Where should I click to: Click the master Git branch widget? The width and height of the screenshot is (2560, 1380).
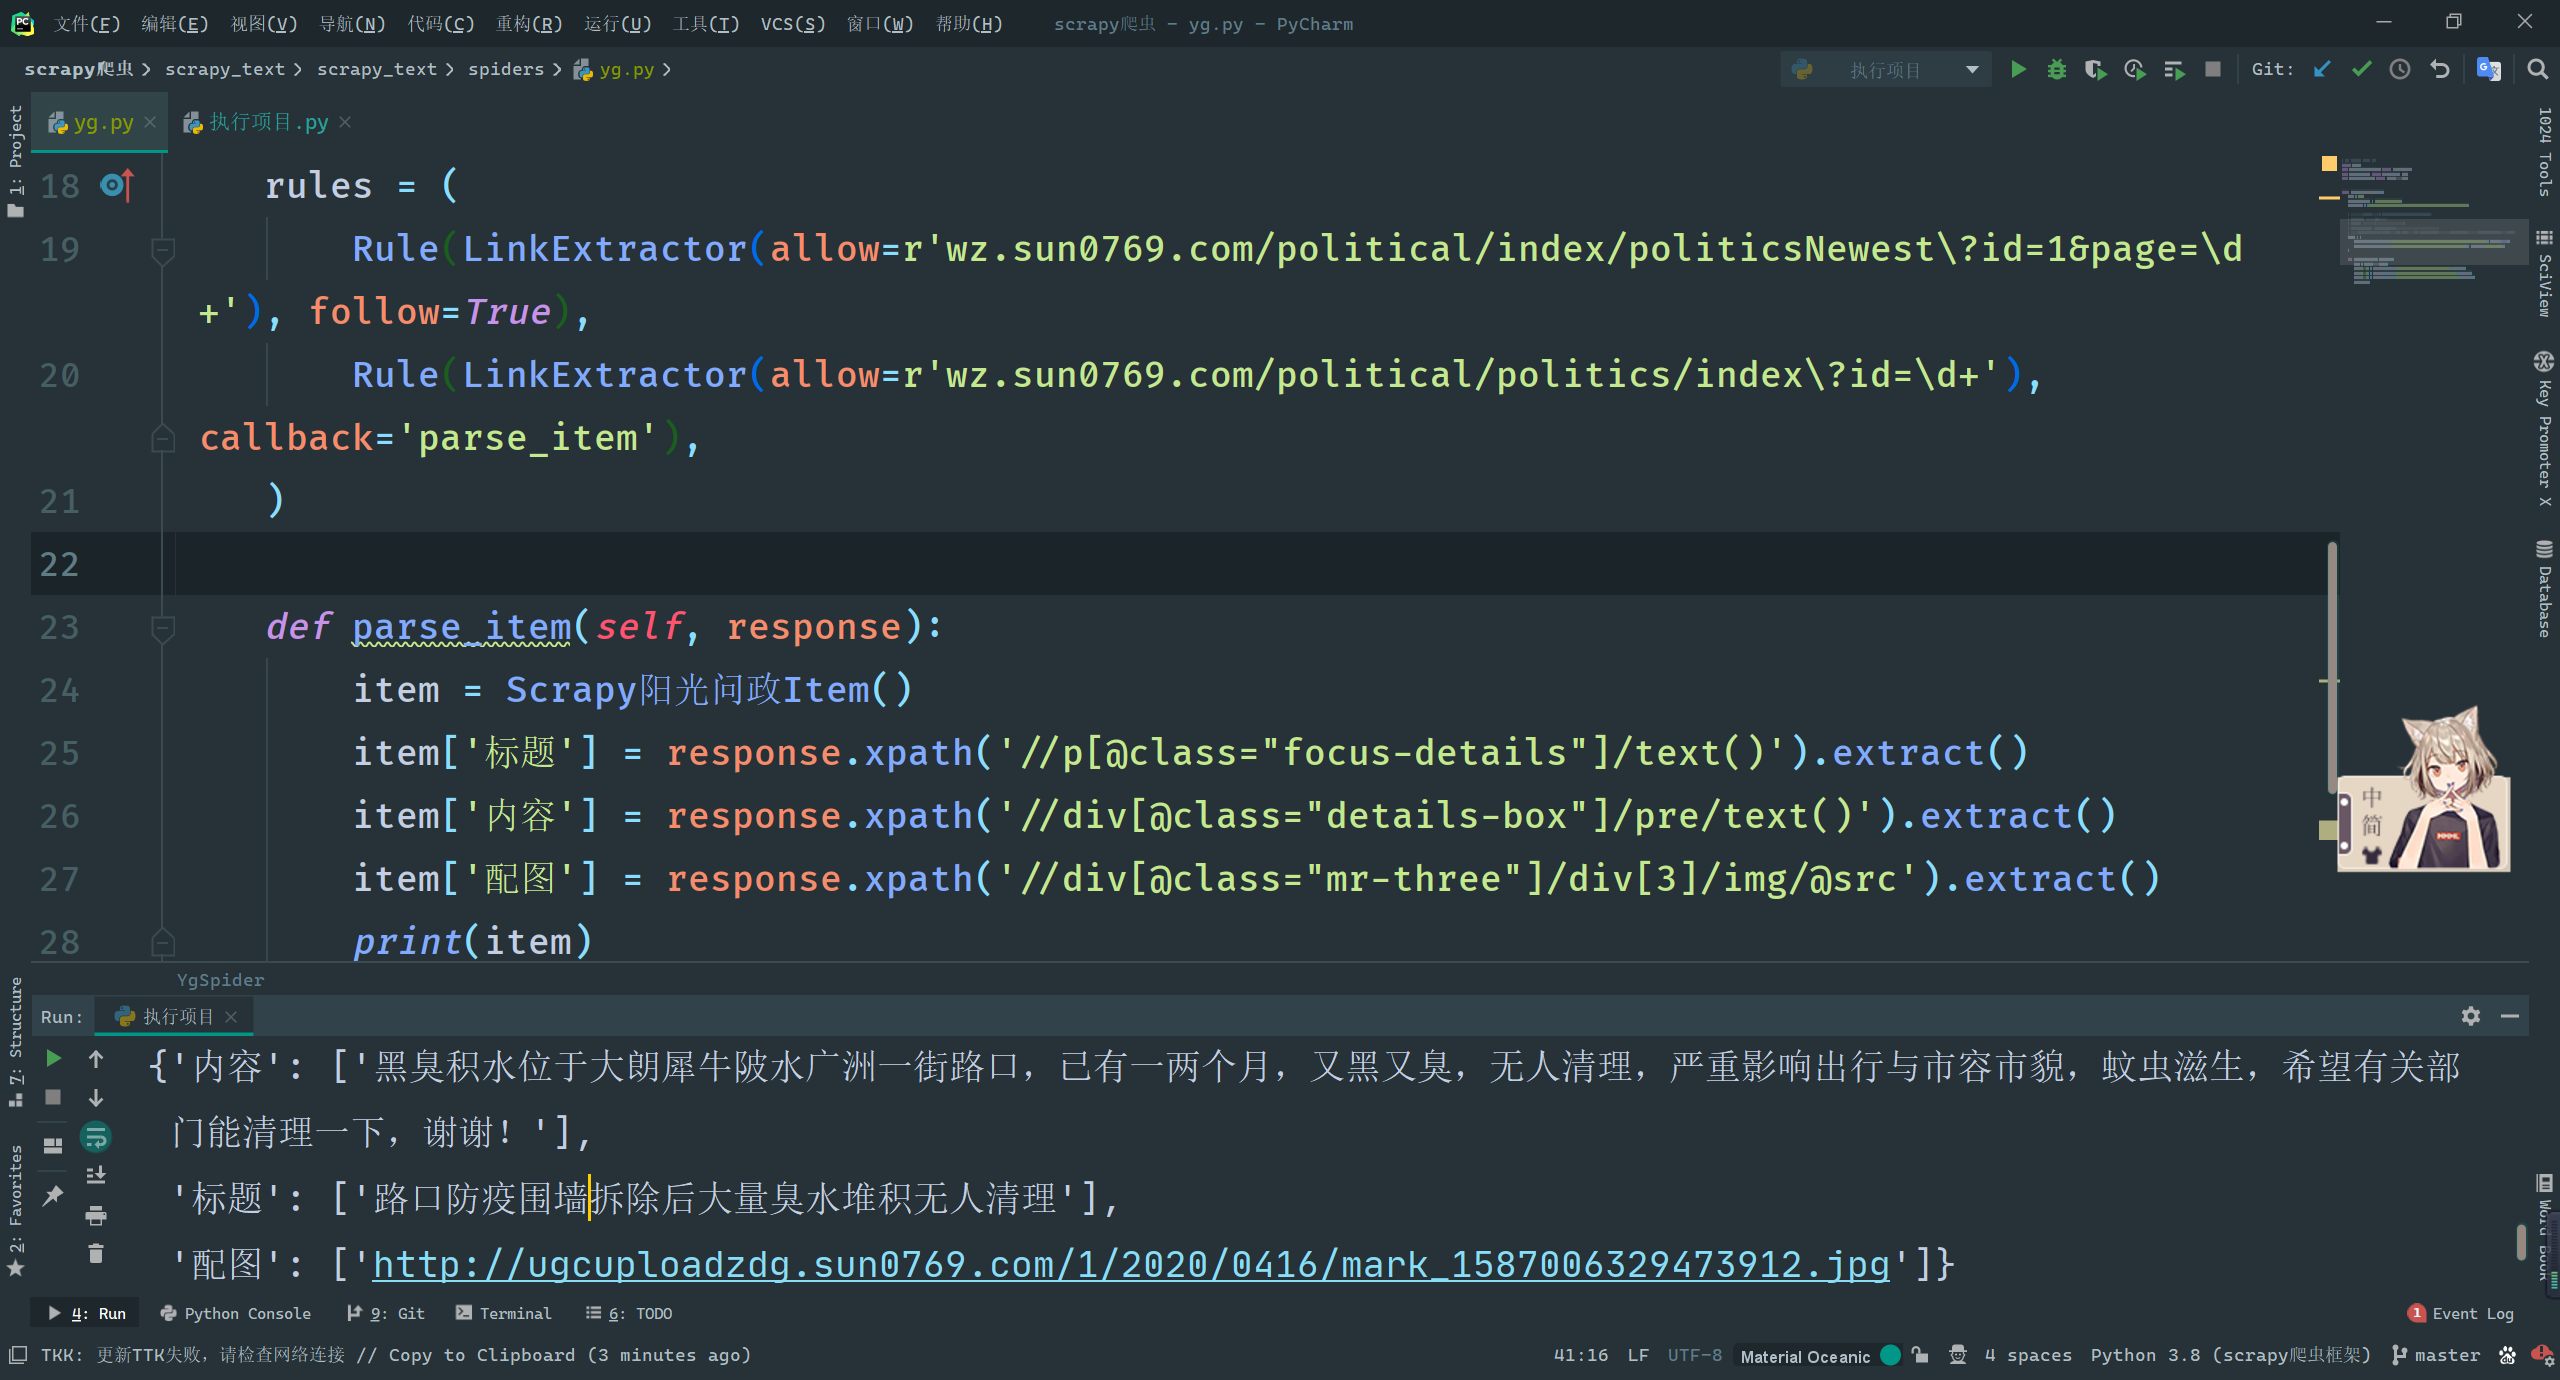pos(2435,1355)
